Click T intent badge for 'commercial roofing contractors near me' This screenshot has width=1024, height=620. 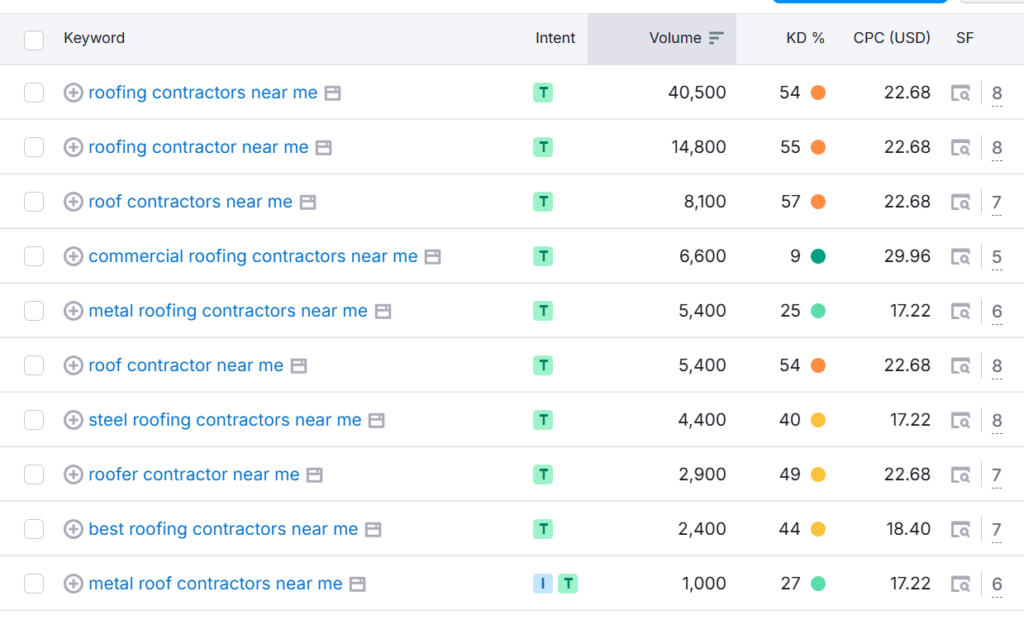tap(543, 257)
